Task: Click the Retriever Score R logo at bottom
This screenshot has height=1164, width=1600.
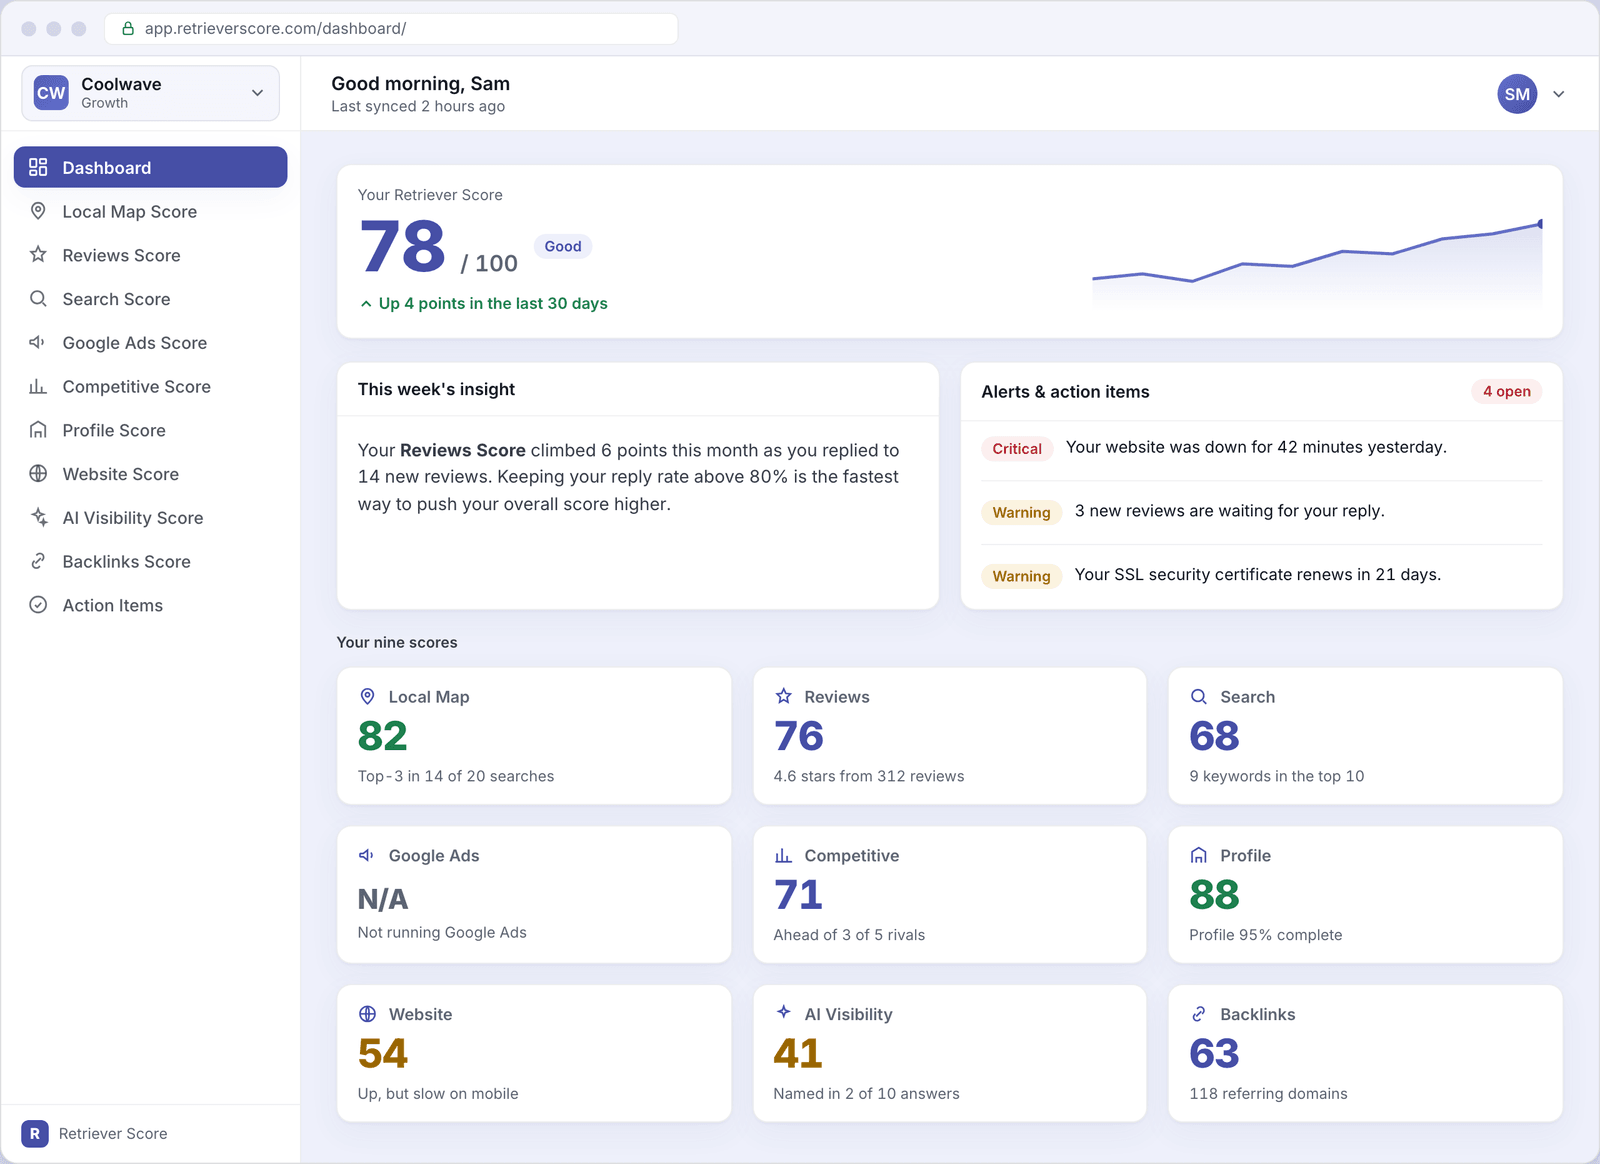Action: pos(35,1133)
